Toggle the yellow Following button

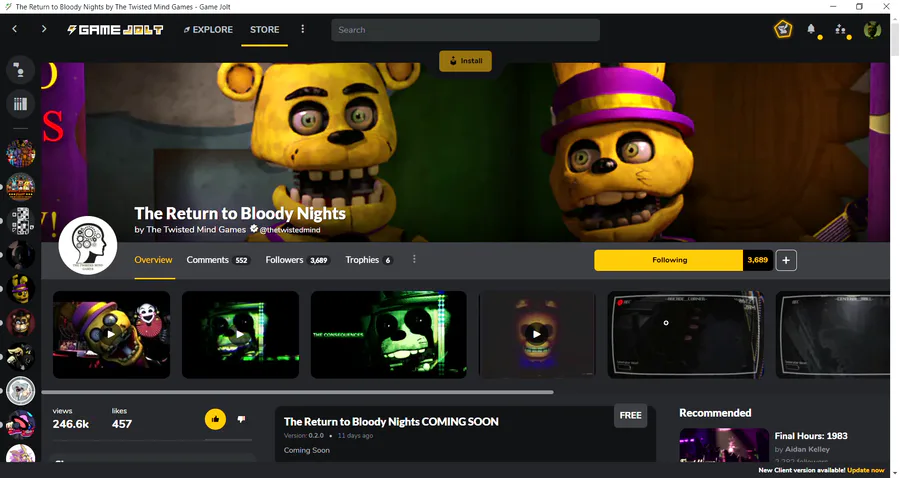tap(669, 260)
